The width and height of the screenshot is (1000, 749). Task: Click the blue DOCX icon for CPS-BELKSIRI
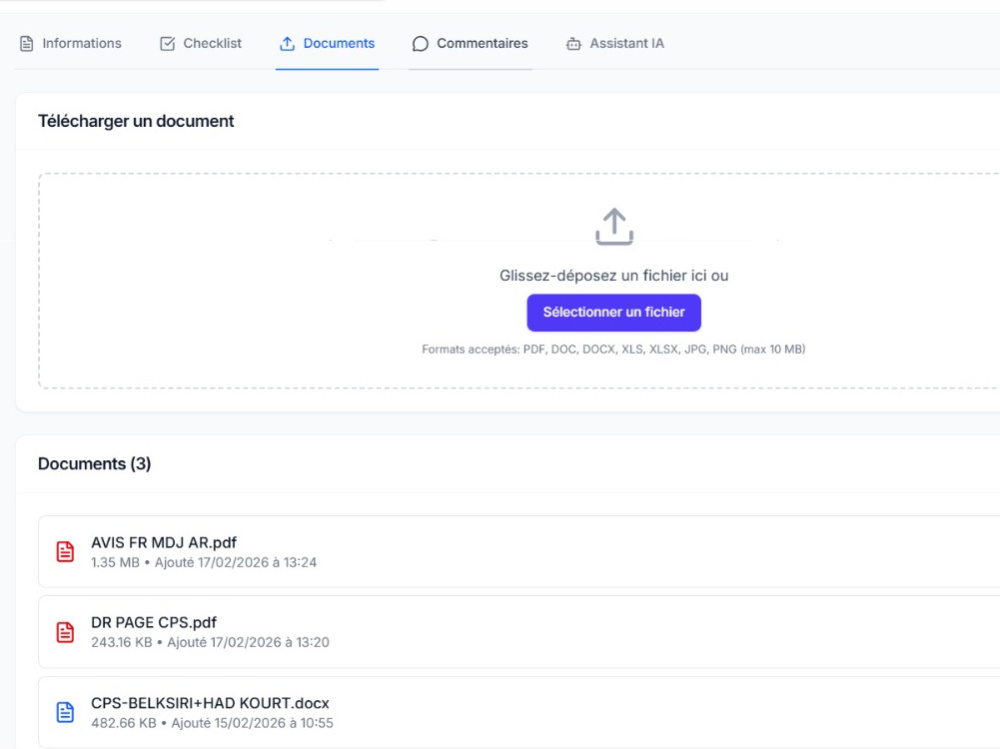(65, 712)
